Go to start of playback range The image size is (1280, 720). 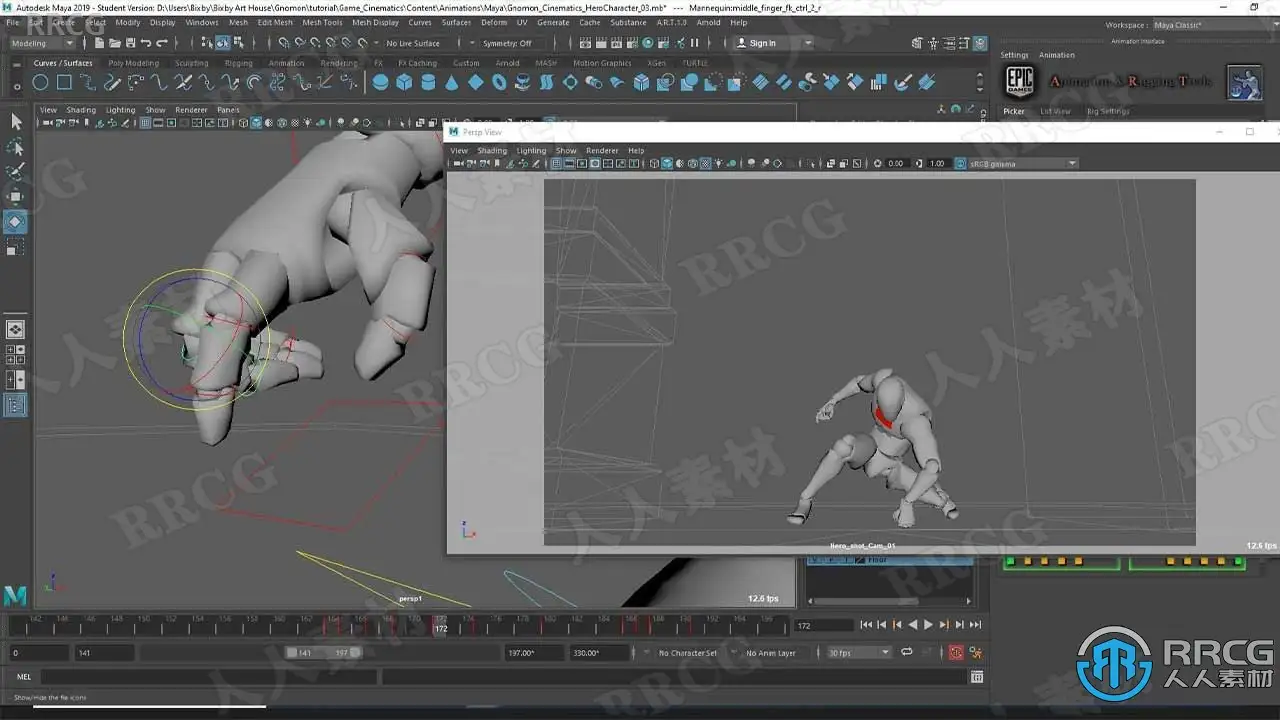coord(865,625)
